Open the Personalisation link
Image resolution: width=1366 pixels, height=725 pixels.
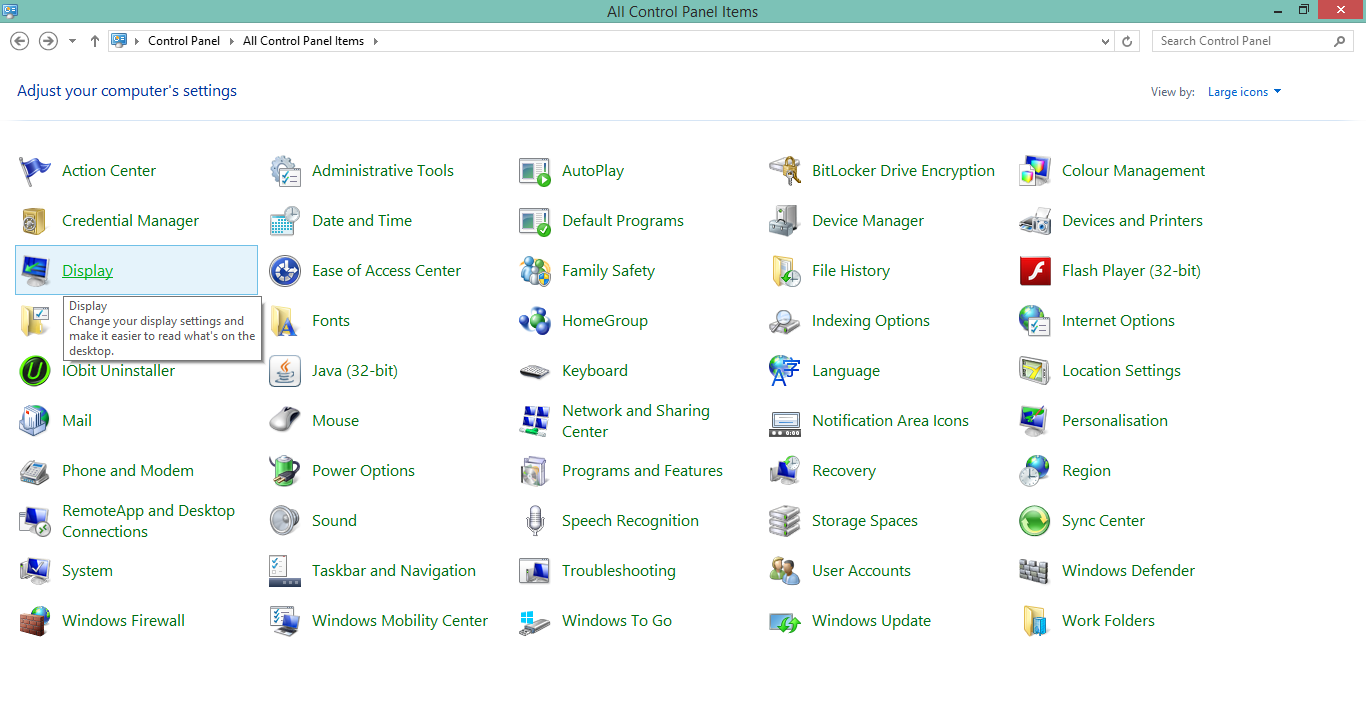click(1115, 421)
